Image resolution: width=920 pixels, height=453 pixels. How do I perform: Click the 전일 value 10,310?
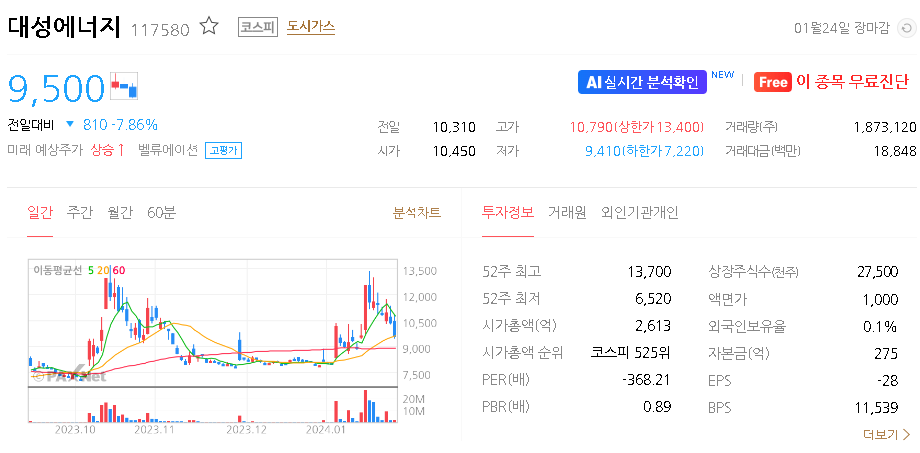click(x=454, y=127)
